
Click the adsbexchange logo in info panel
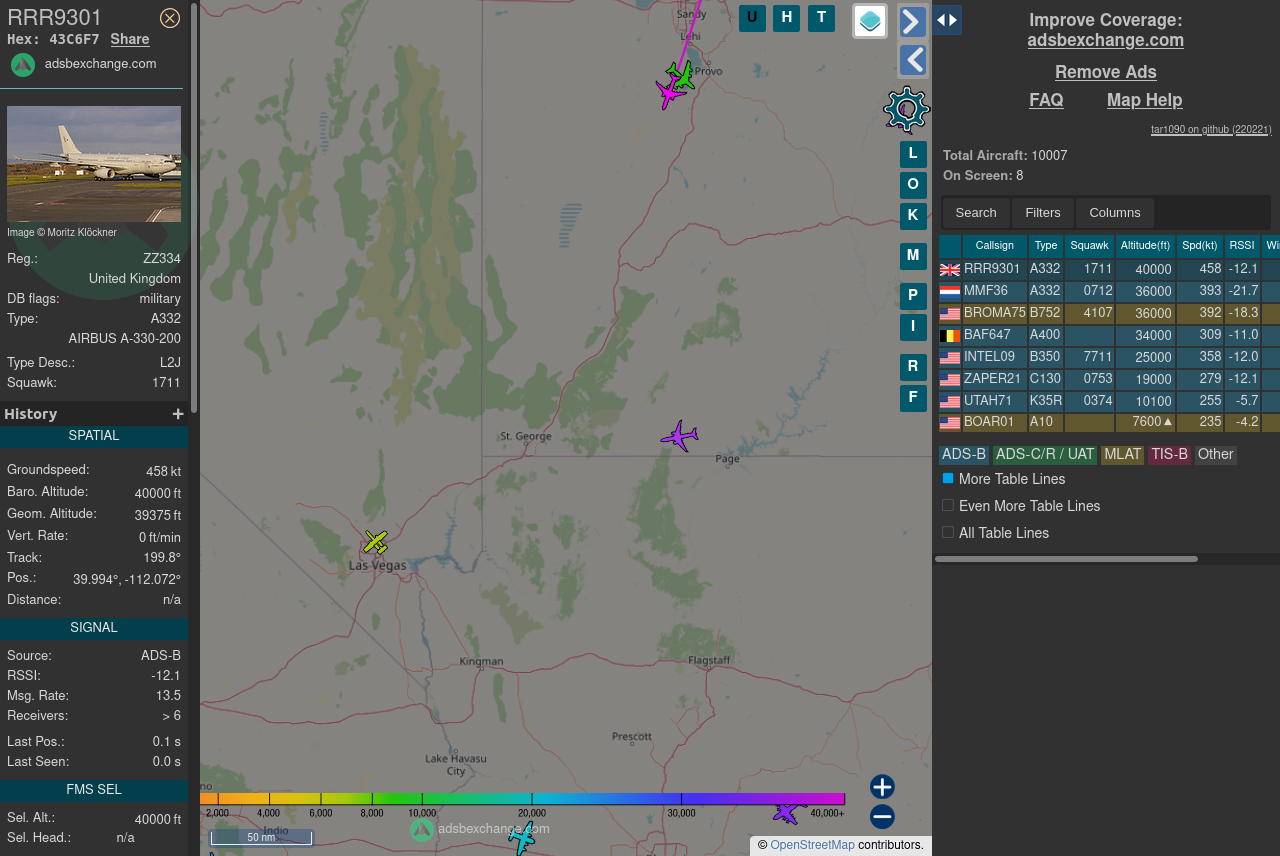coord(23,64)
